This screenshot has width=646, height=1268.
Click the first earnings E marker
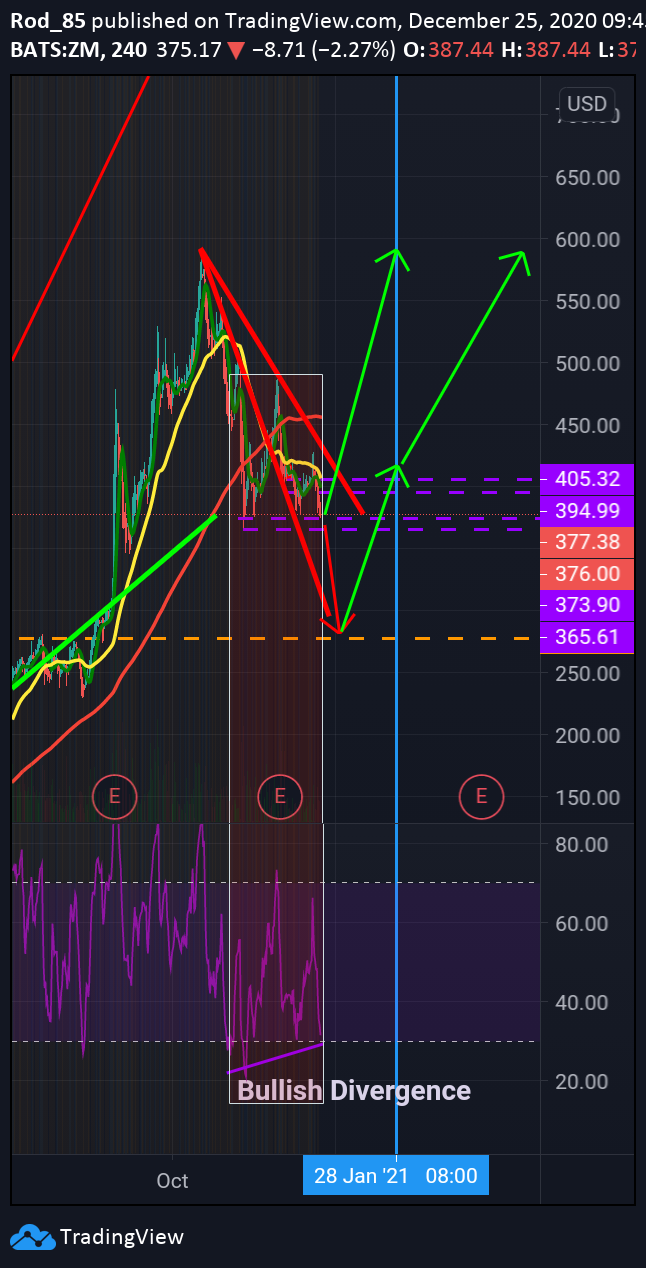coord(114,796)
